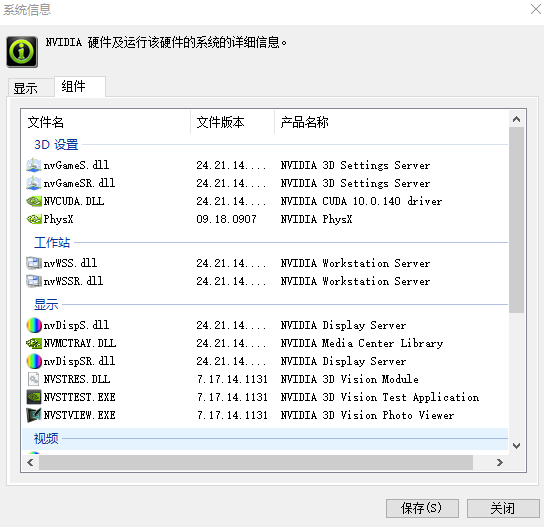Click the NVSTVIEW.EXE photo viewer icon

34,415
